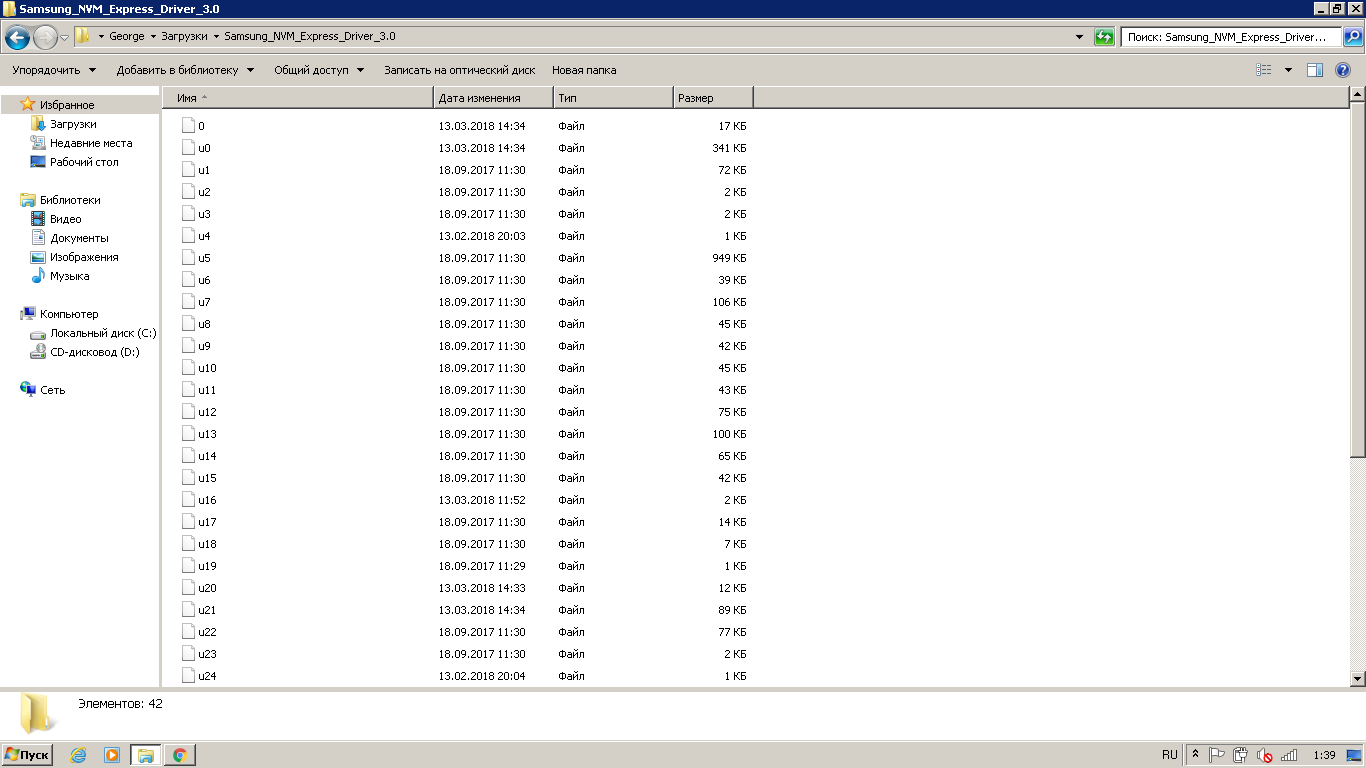Click the CD-дисковод (D:) disc icon

pyautogui.click(x=38, y=352)
